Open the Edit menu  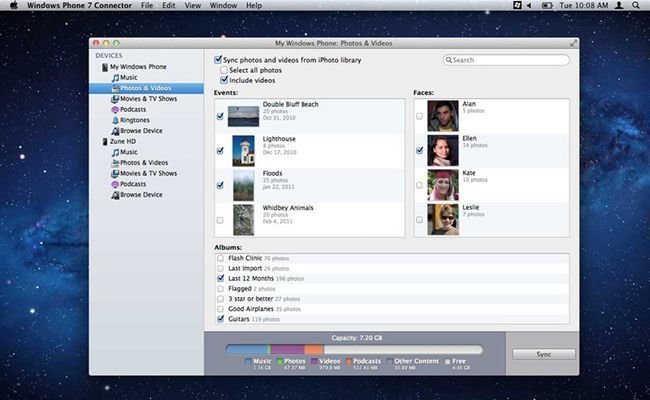tap(169, 5)
